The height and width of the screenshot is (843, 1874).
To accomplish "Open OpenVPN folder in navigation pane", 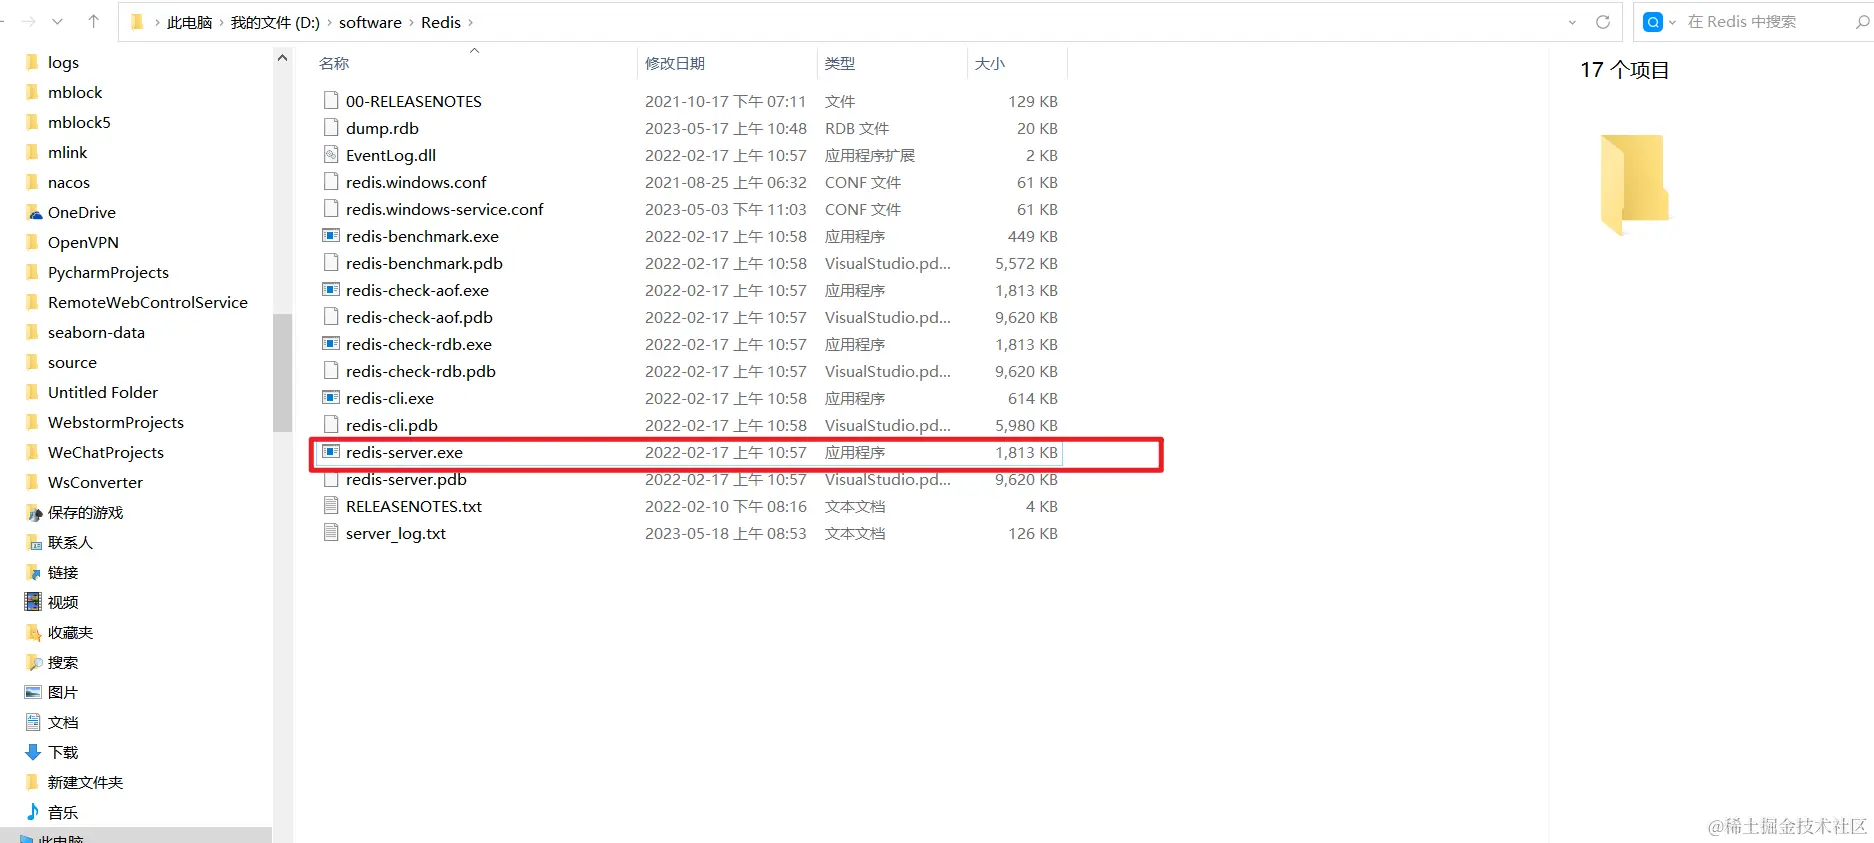I will [x=83, y=242].
